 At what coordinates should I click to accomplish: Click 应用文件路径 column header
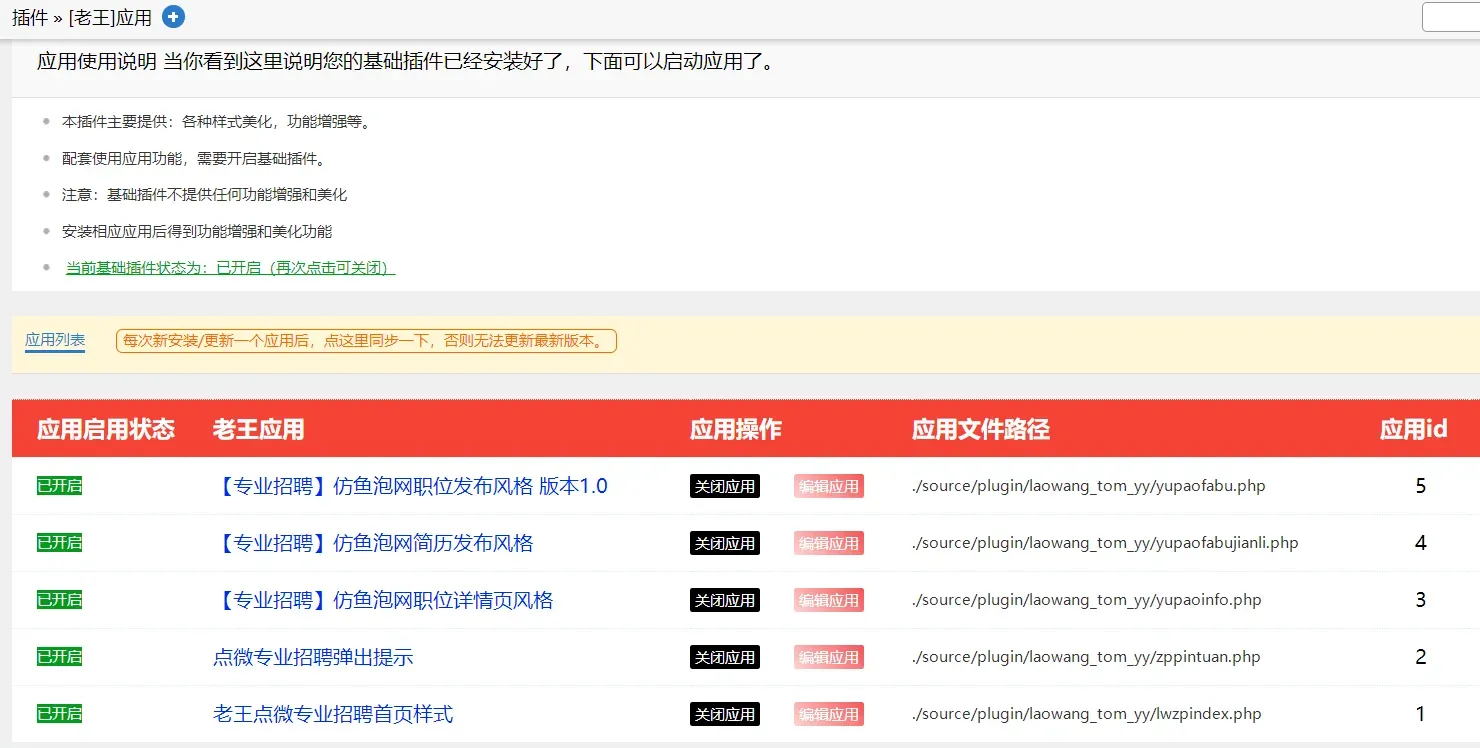click(x=981, y=430)
